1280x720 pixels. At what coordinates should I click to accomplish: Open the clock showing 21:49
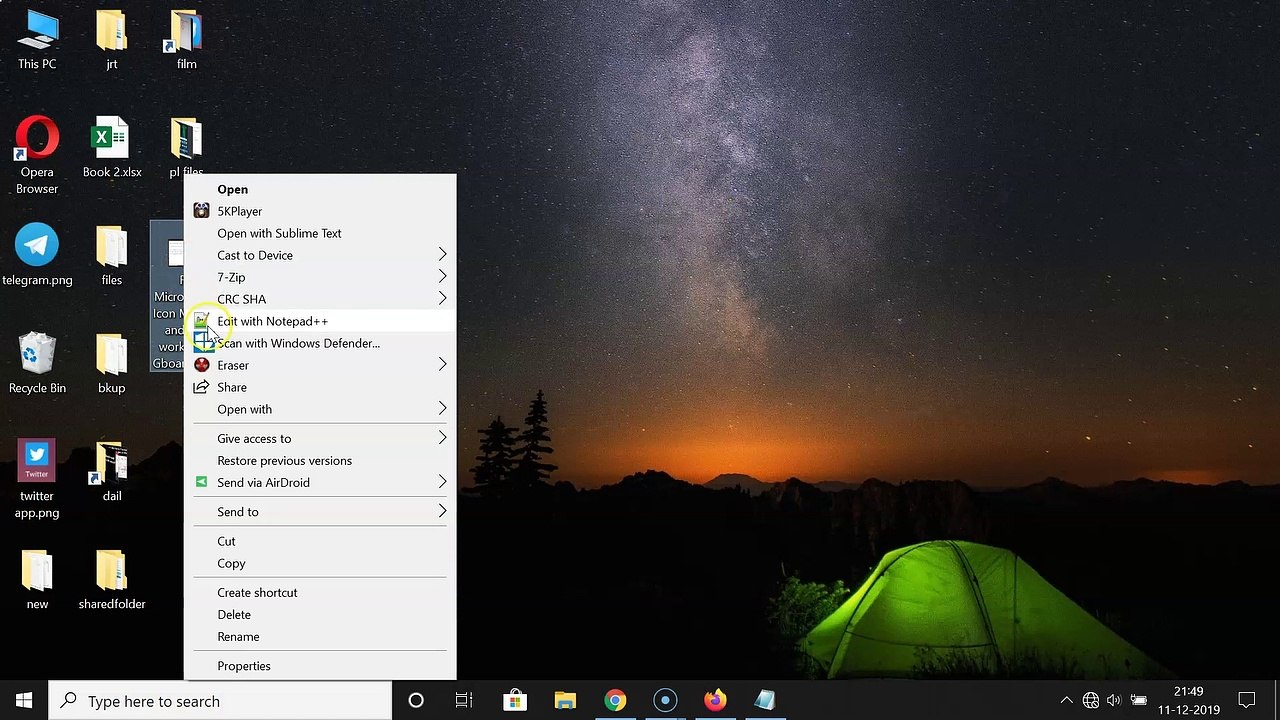pyautogui.click(x=1189, y=700)
